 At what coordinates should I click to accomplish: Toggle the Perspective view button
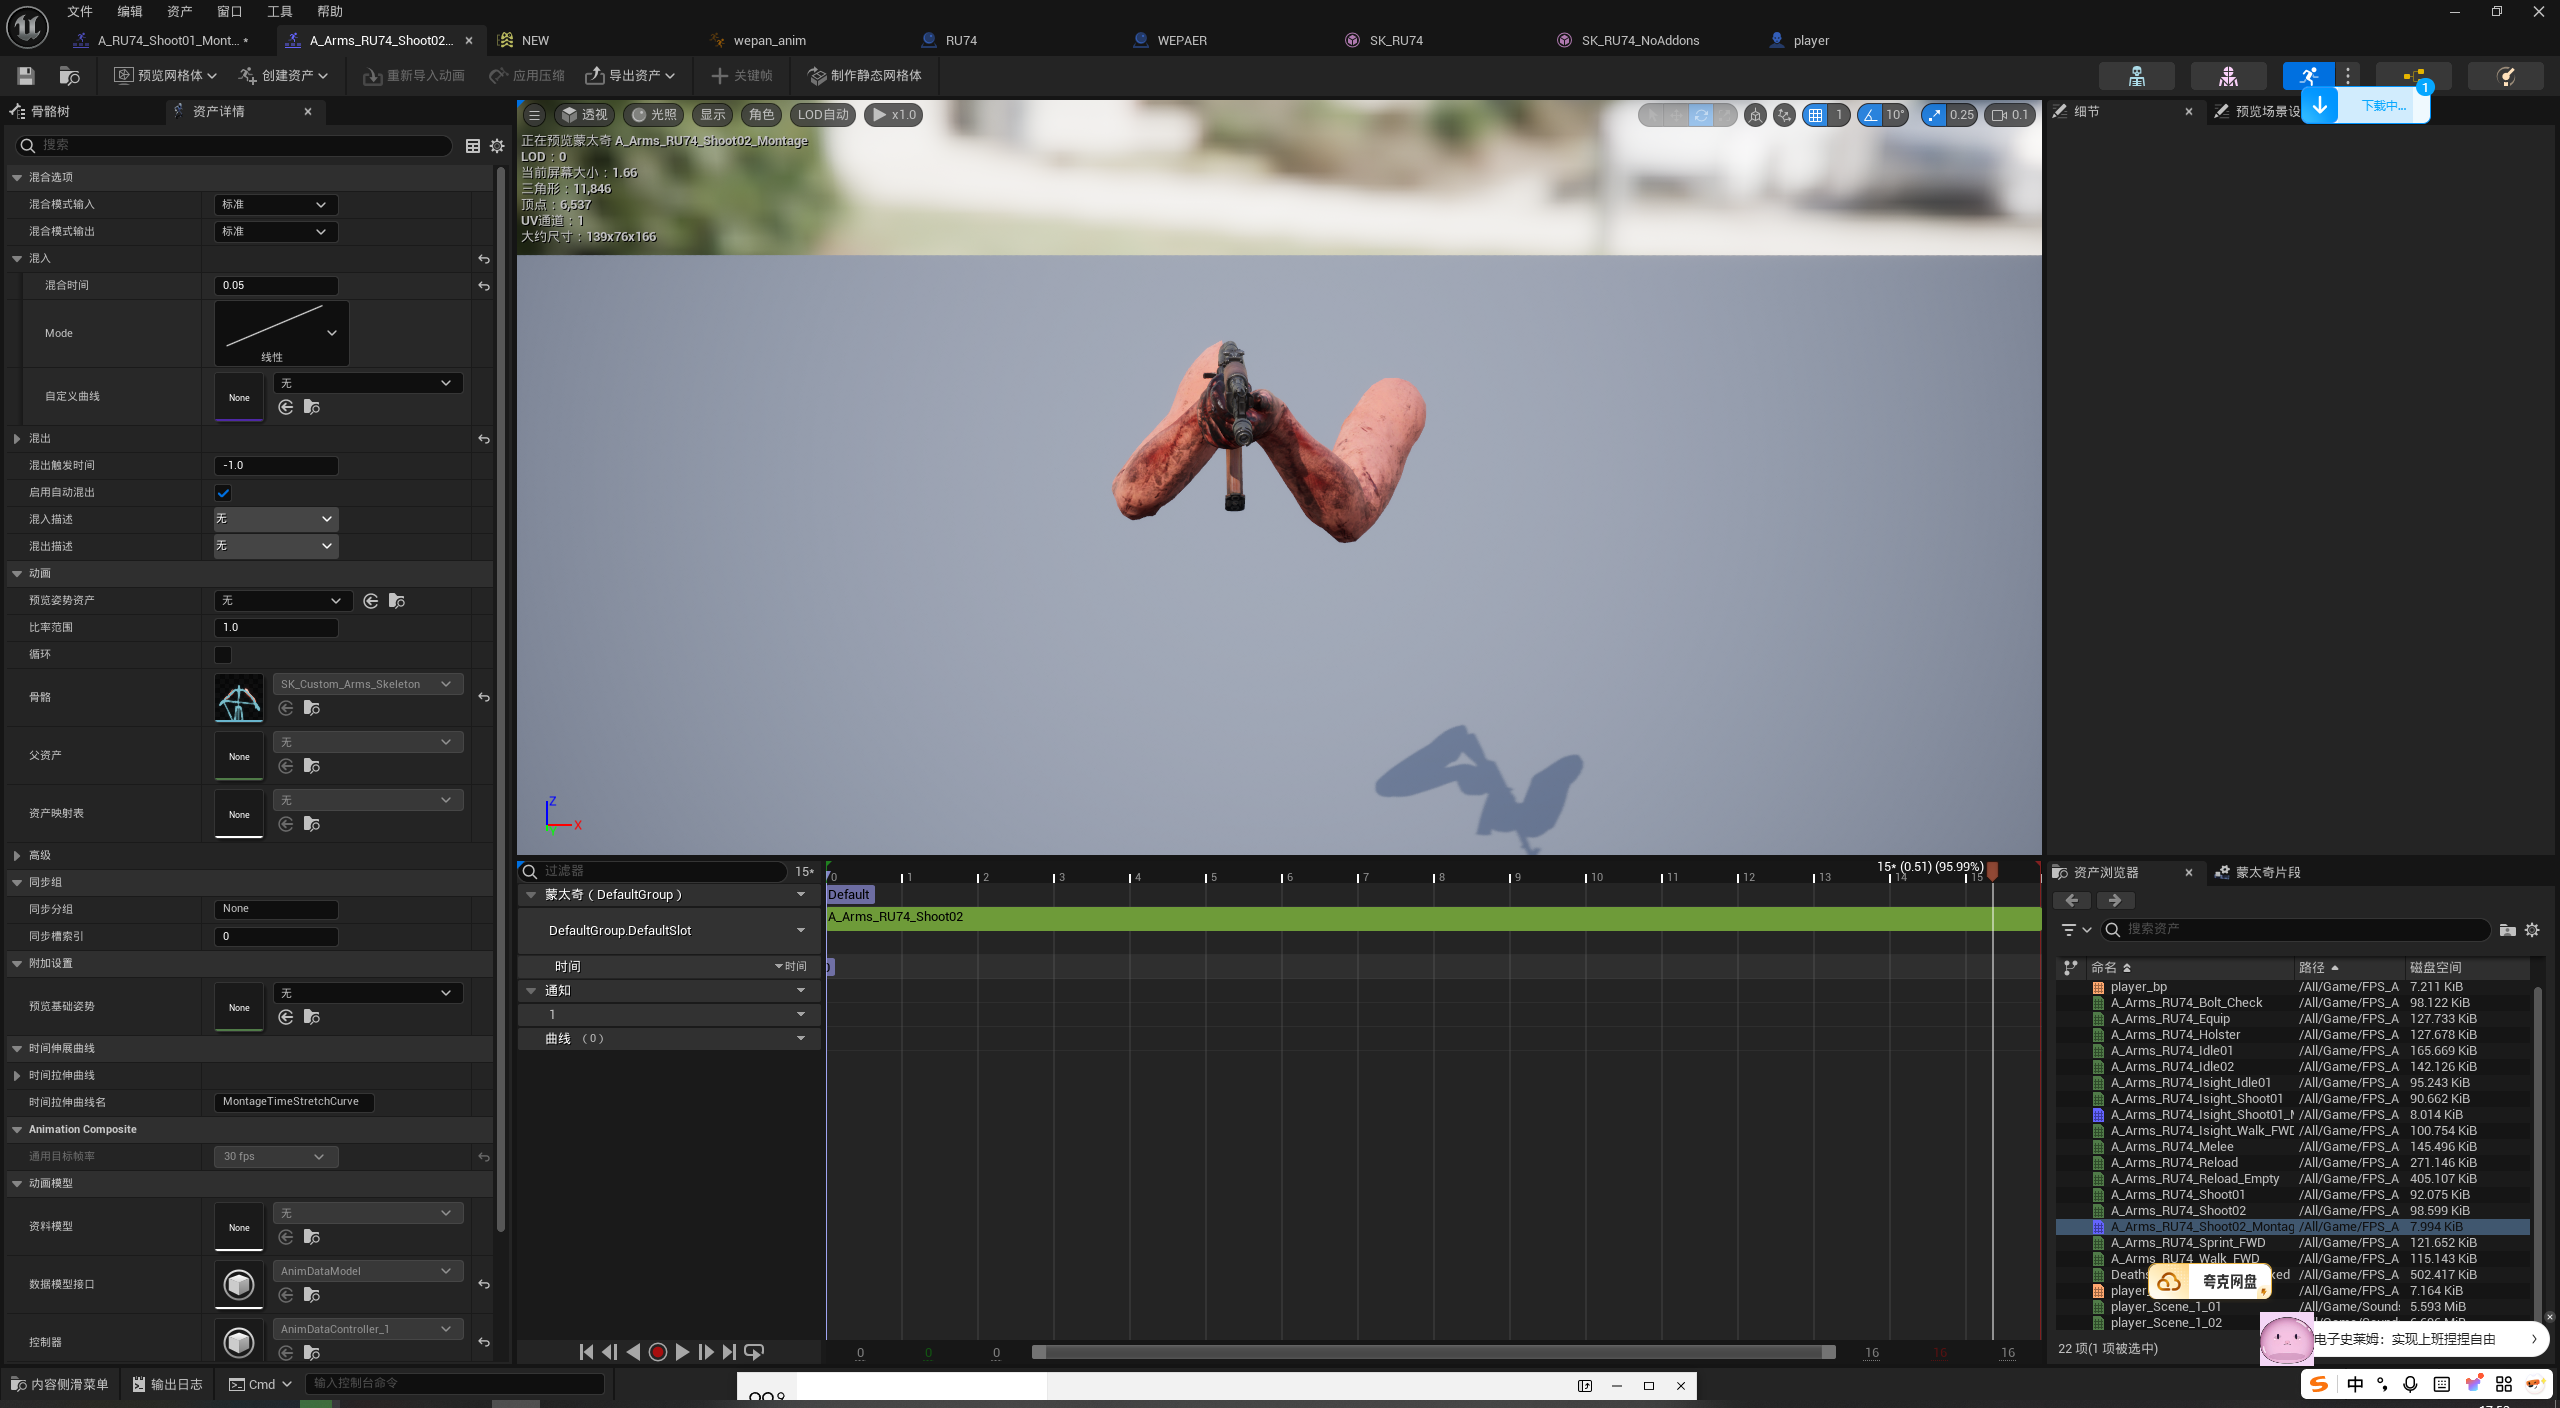coord(584,115)
